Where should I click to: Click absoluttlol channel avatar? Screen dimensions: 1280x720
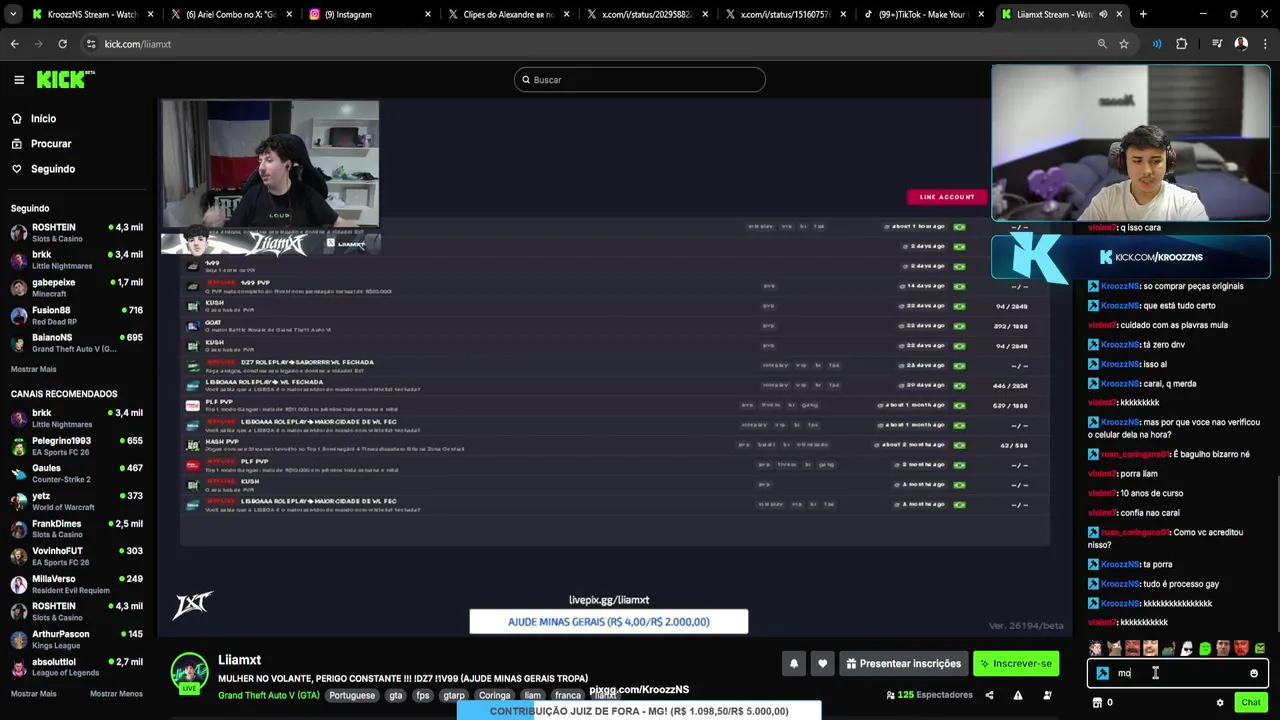pyautogui.click(x=19, y=667)
